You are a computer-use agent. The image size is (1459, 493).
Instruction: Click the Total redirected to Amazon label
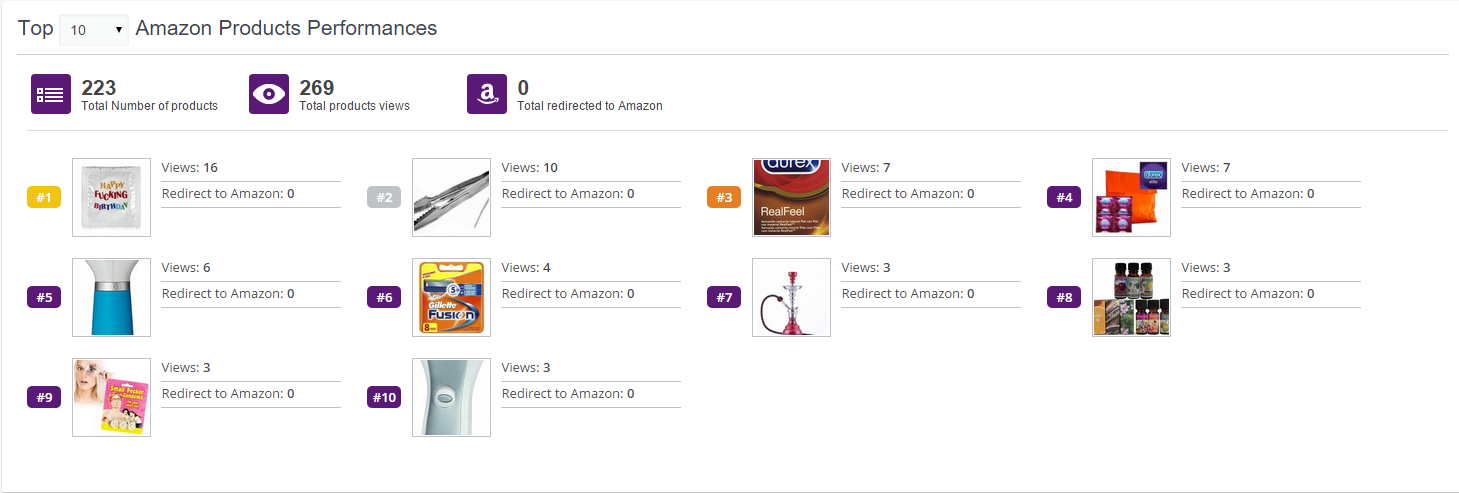pos(590,106)
